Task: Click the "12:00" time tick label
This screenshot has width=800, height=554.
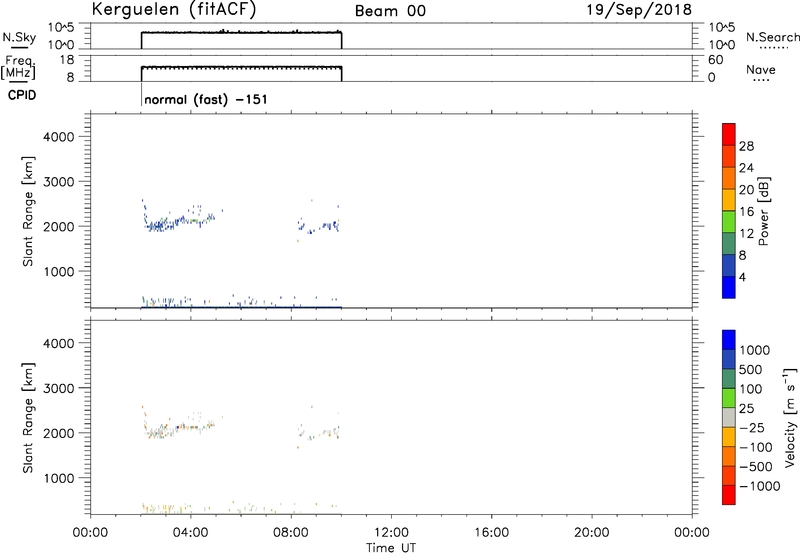Action: click(x=391, y=533)
